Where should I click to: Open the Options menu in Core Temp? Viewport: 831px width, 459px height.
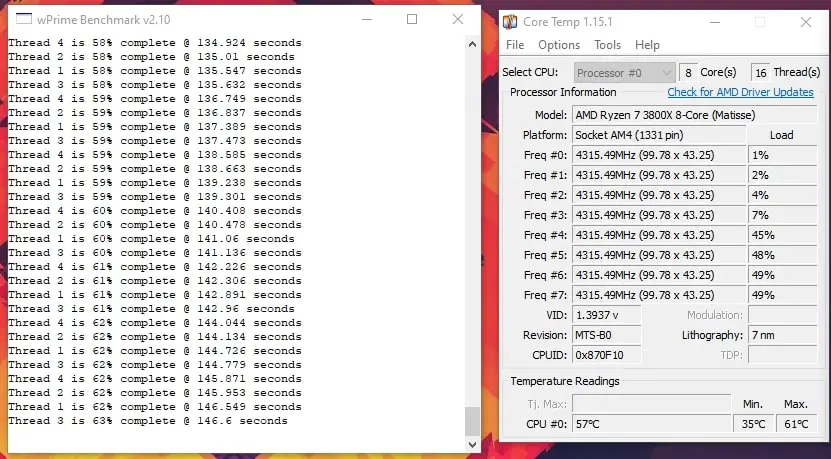pos(559,45)
